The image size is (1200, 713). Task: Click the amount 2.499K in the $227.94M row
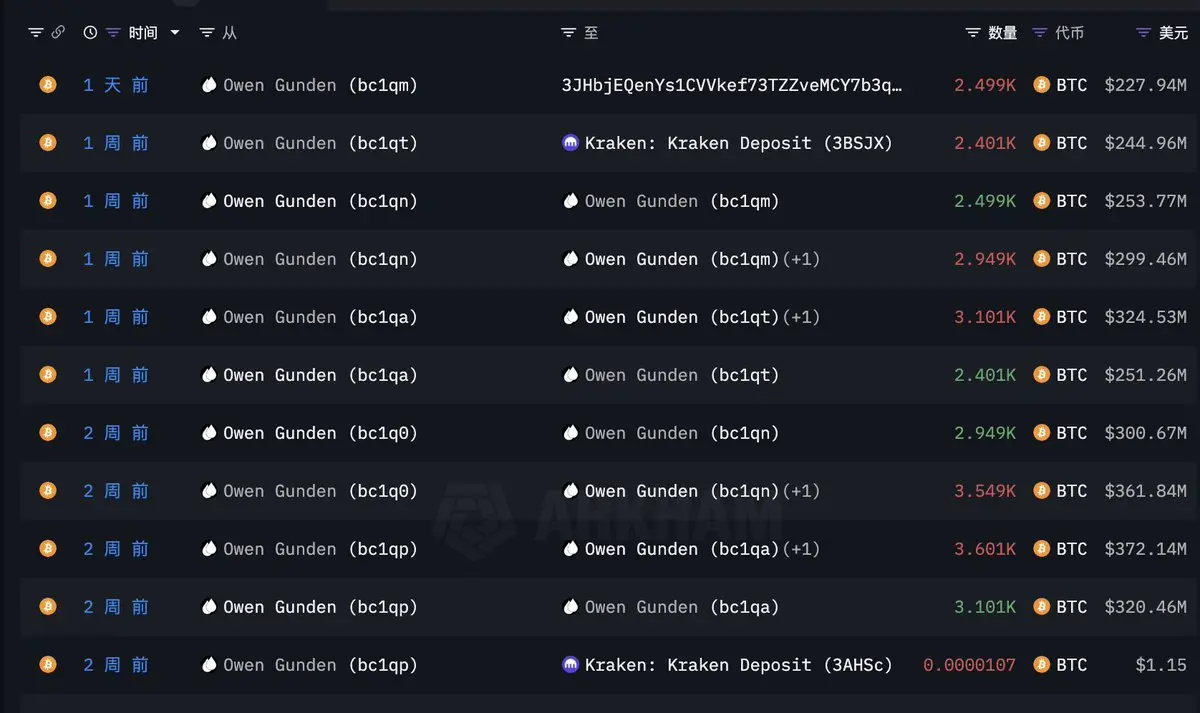pyautogui.click(x=985, y=85)
